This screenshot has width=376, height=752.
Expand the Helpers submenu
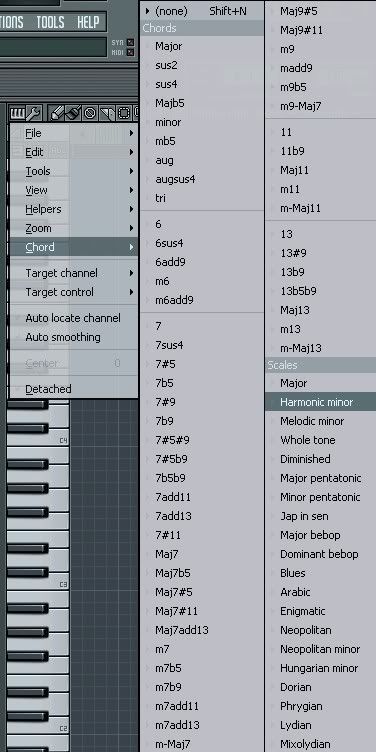[x=74, y=209]
